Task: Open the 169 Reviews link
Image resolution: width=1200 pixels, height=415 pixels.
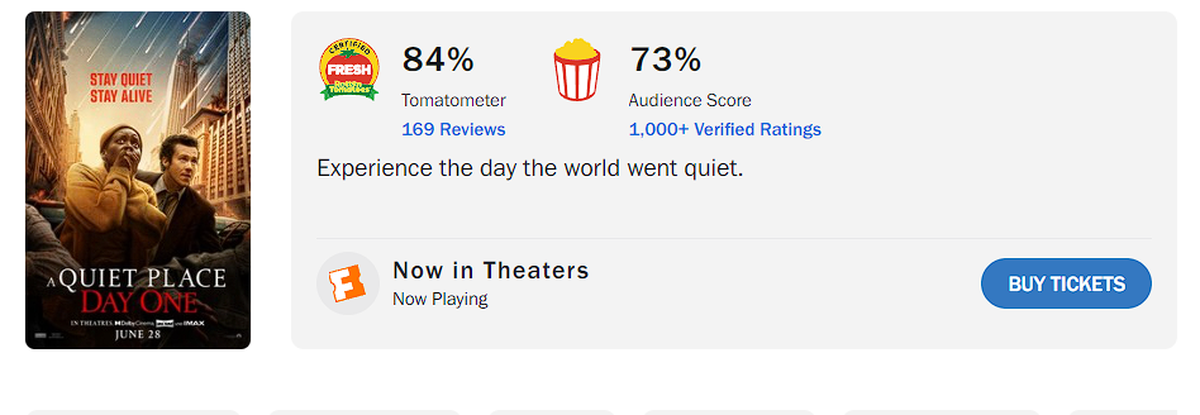Action: coord(453,129)
